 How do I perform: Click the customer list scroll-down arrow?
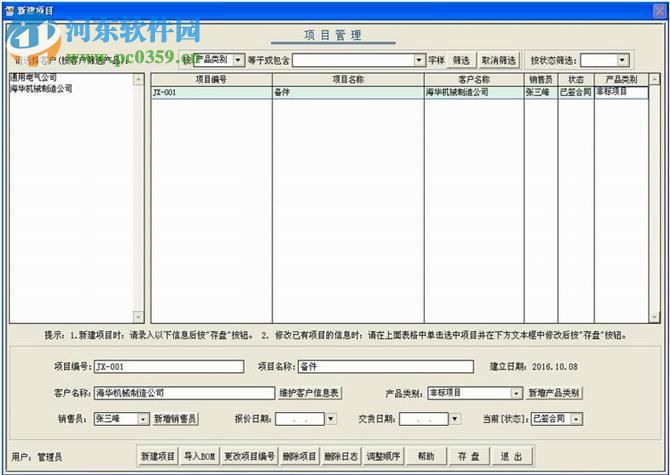(138, 317)
